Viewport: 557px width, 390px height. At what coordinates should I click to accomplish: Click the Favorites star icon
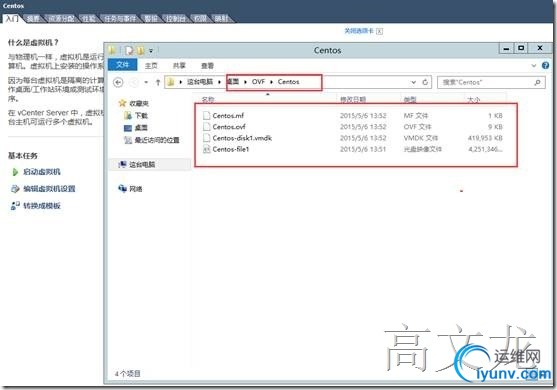(x=122, y=103)
